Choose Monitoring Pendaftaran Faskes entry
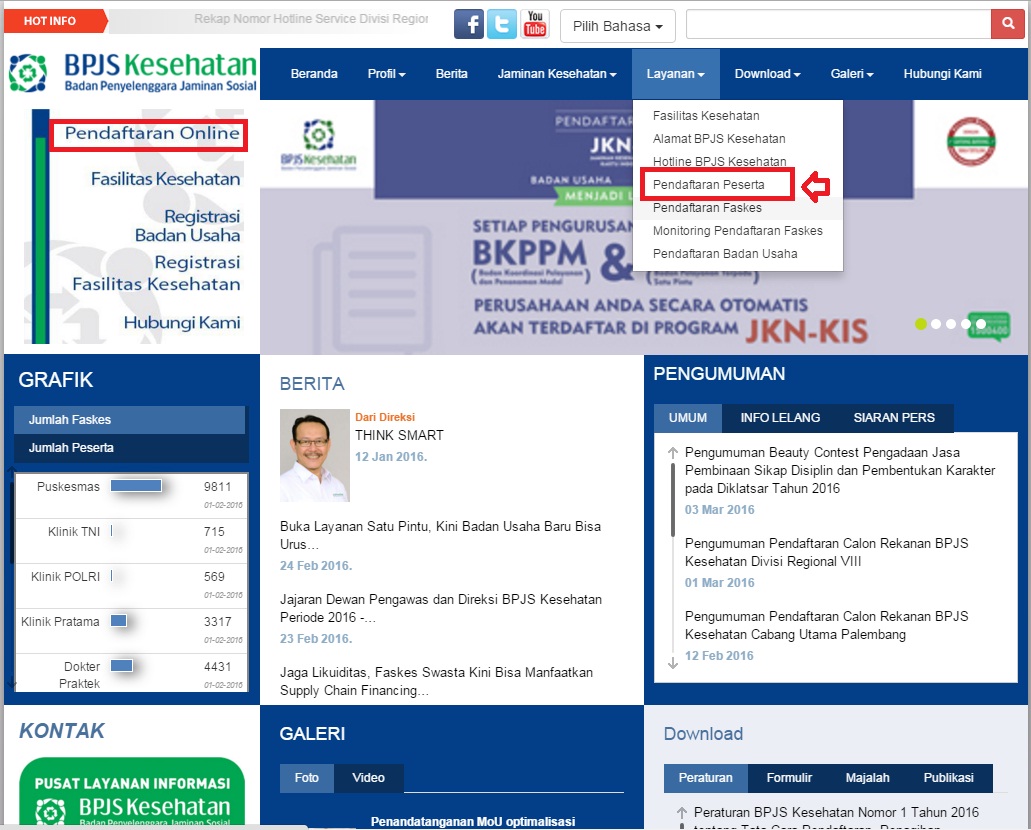The height and width of the screenshot is (830, 1031). [x=738, y=231]
